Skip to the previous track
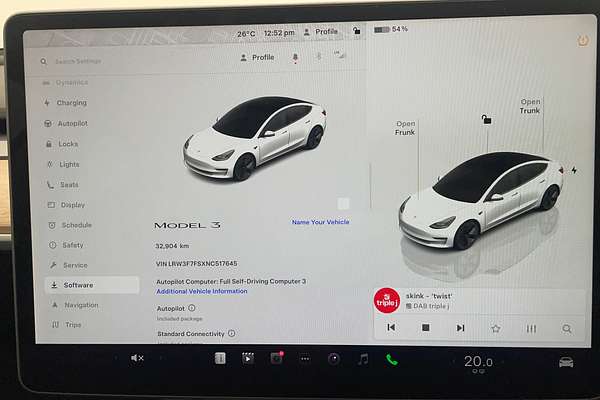This screenshot has width=600, height=400. [x=391, y=328]
